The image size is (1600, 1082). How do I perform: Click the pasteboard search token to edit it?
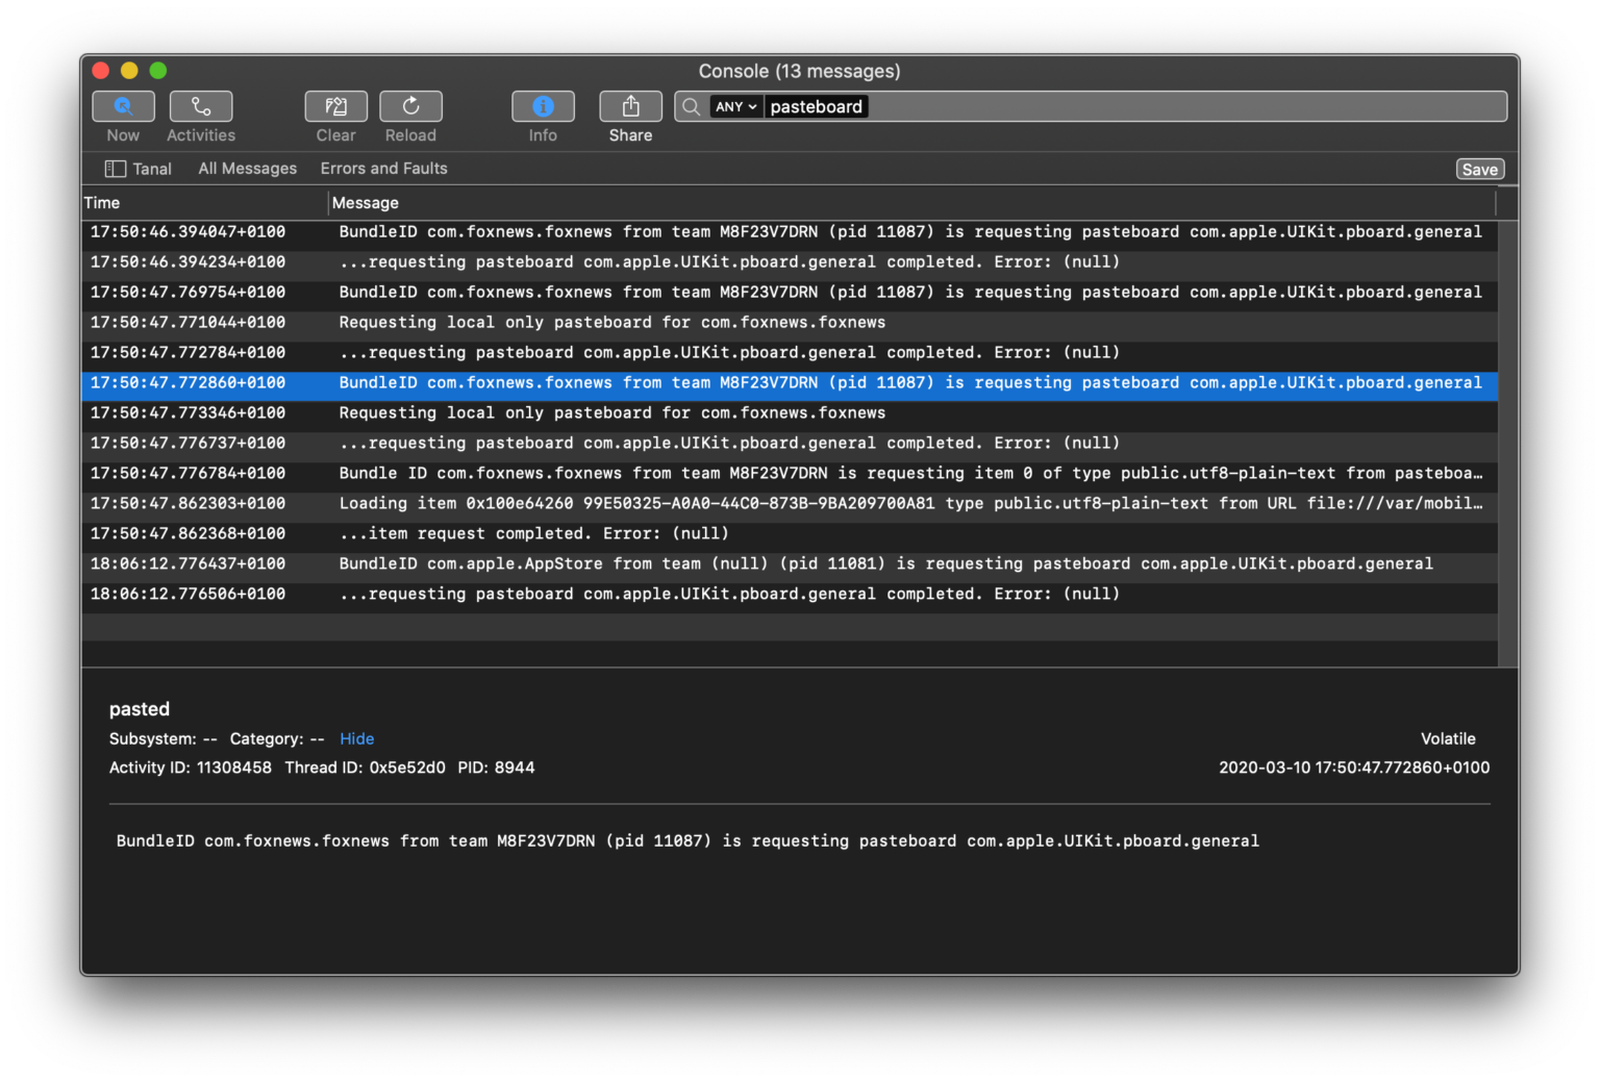816,106
